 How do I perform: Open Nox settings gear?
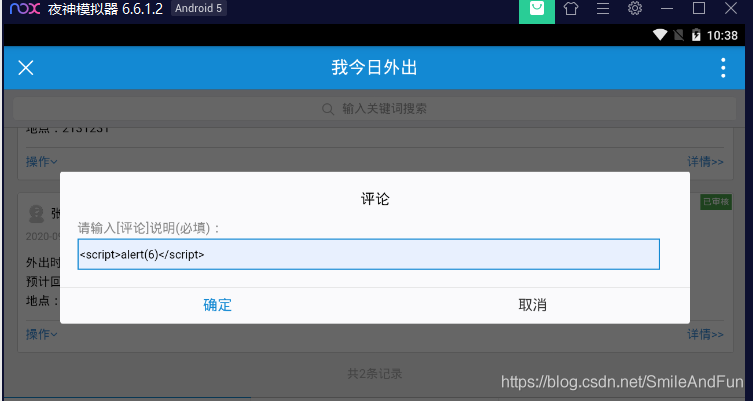click(635, 8)
